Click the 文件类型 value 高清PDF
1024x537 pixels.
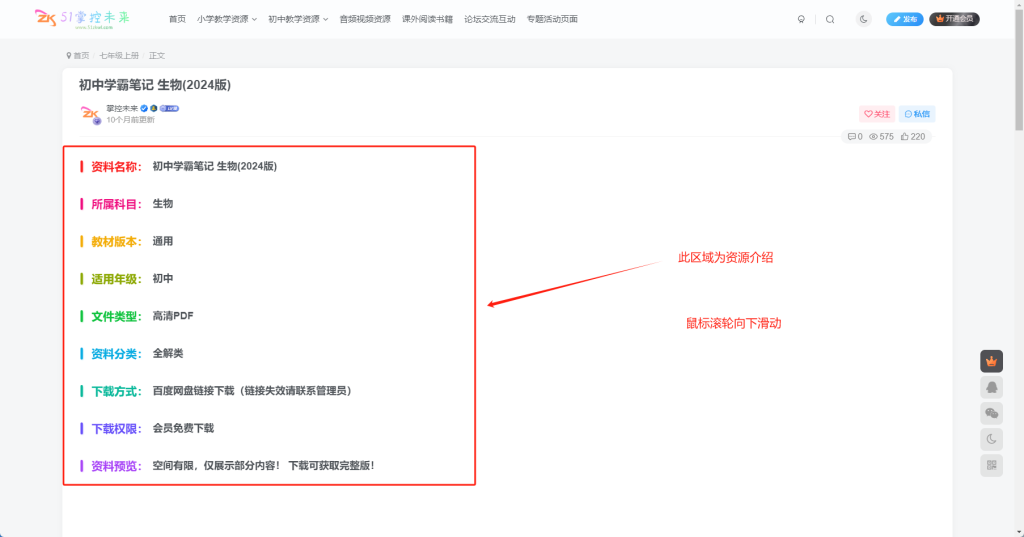(173, 316)
